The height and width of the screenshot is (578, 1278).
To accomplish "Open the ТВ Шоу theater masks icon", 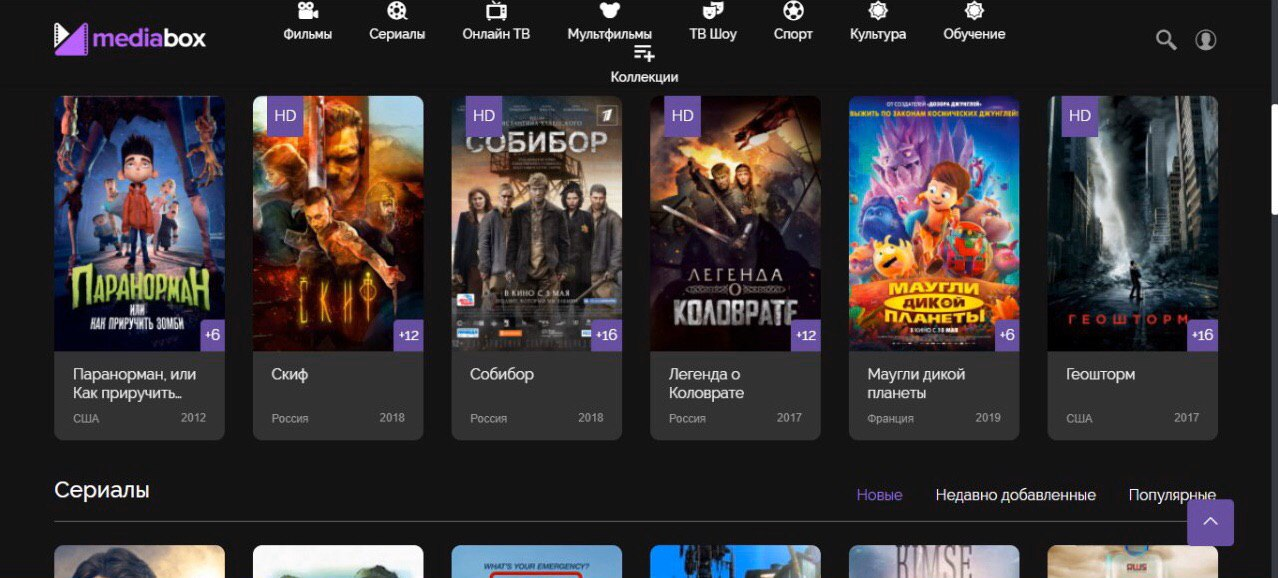I will 713,11.
